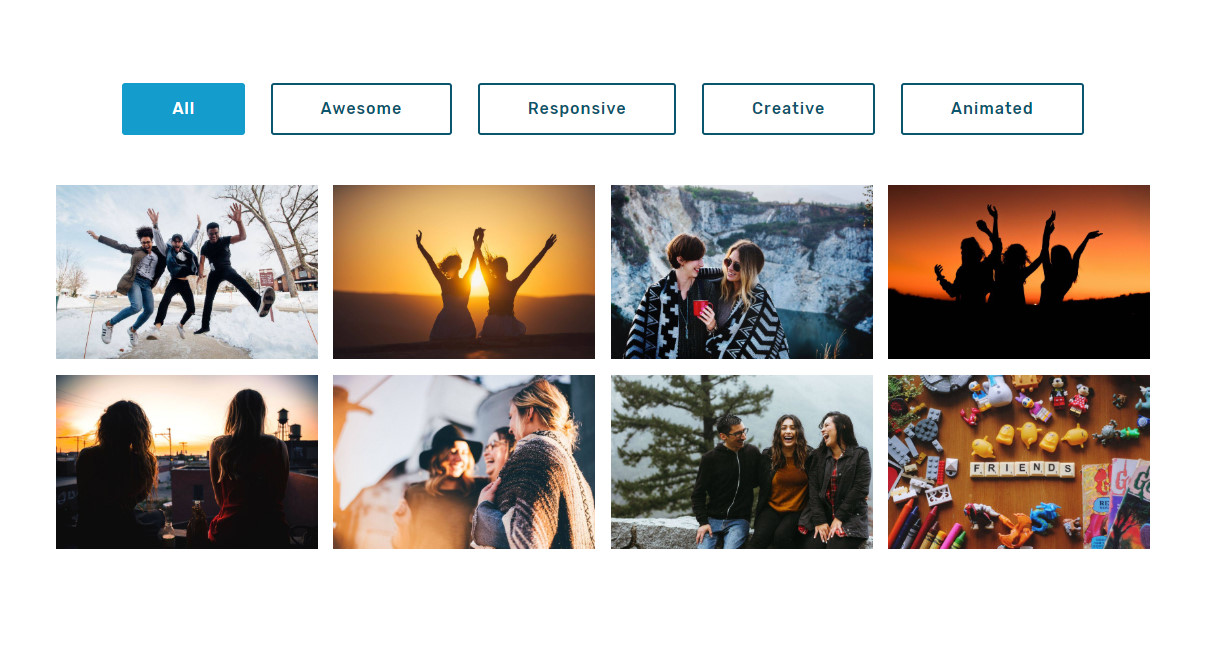Click the highlighted blue All tab
The height and width of the screenshot is (665, 1207).
click(x=183, y=109)
